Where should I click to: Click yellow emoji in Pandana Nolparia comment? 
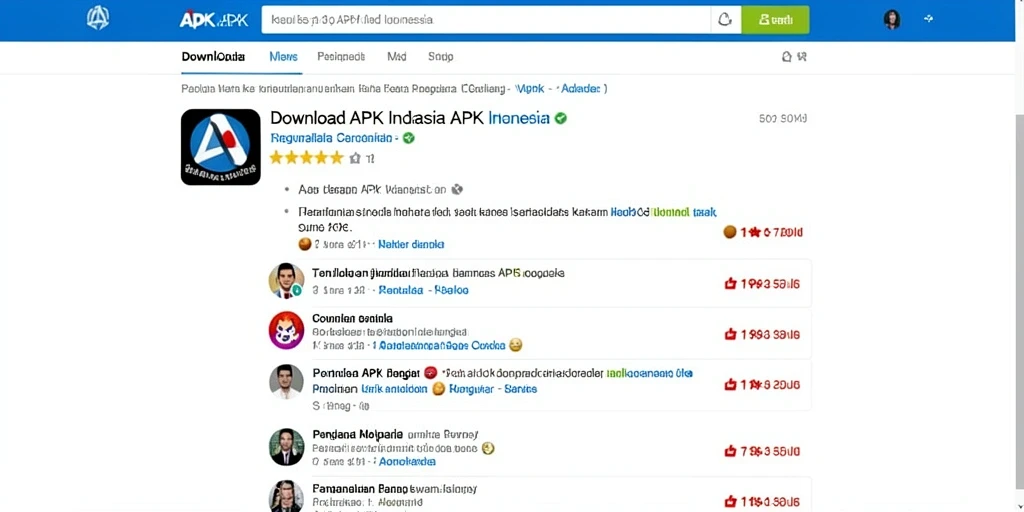(x=488, y=449)
